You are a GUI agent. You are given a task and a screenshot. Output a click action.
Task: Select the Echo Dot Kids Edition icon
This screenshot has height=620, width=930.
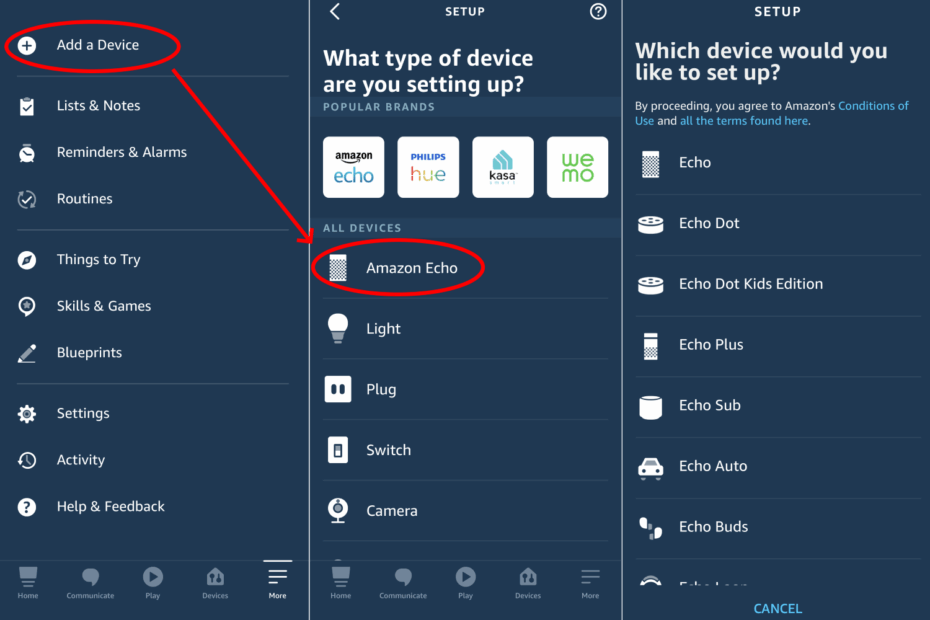[651, 285]
